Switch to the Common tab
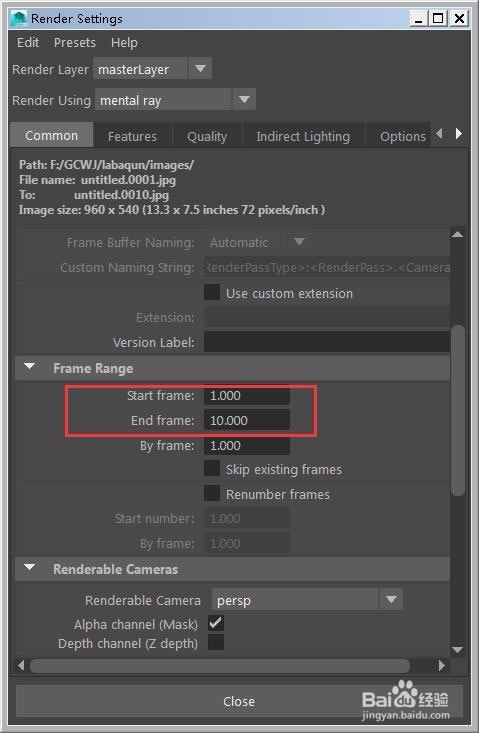479x733 pixels. (51, 136)
